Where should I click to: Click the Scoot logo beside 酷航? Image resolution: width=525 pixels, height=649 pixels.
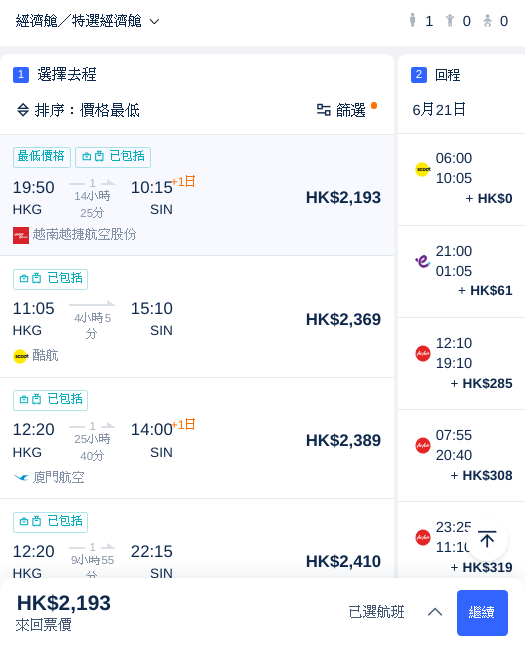(20, 356)
